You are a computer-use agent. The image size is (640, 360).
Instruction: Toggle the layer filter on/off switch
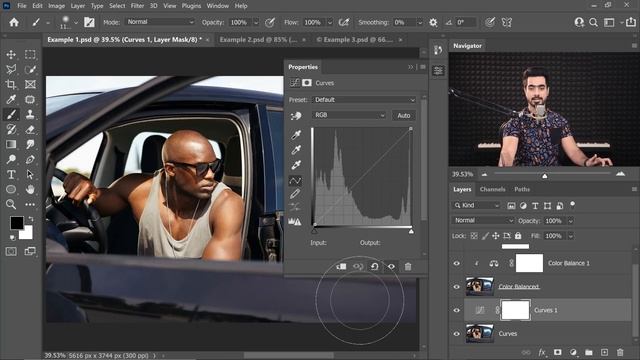point(573,205)
